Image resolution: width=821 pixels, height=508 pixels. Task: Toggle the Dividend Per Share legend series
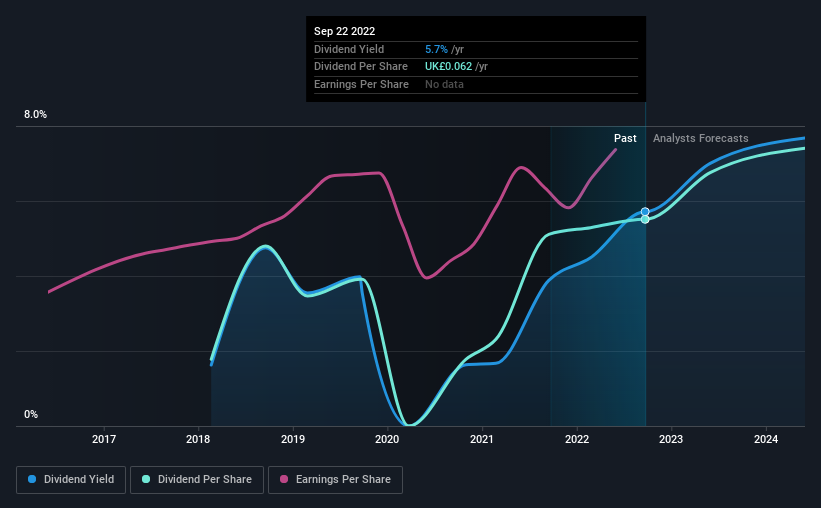[x=197, y=480]
